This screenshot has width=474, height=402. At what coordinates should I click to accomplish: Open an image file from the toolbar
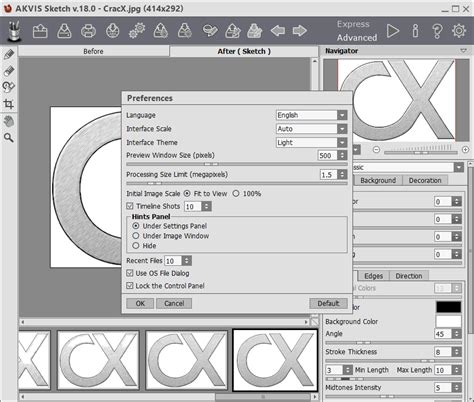[x=40, y=31]
